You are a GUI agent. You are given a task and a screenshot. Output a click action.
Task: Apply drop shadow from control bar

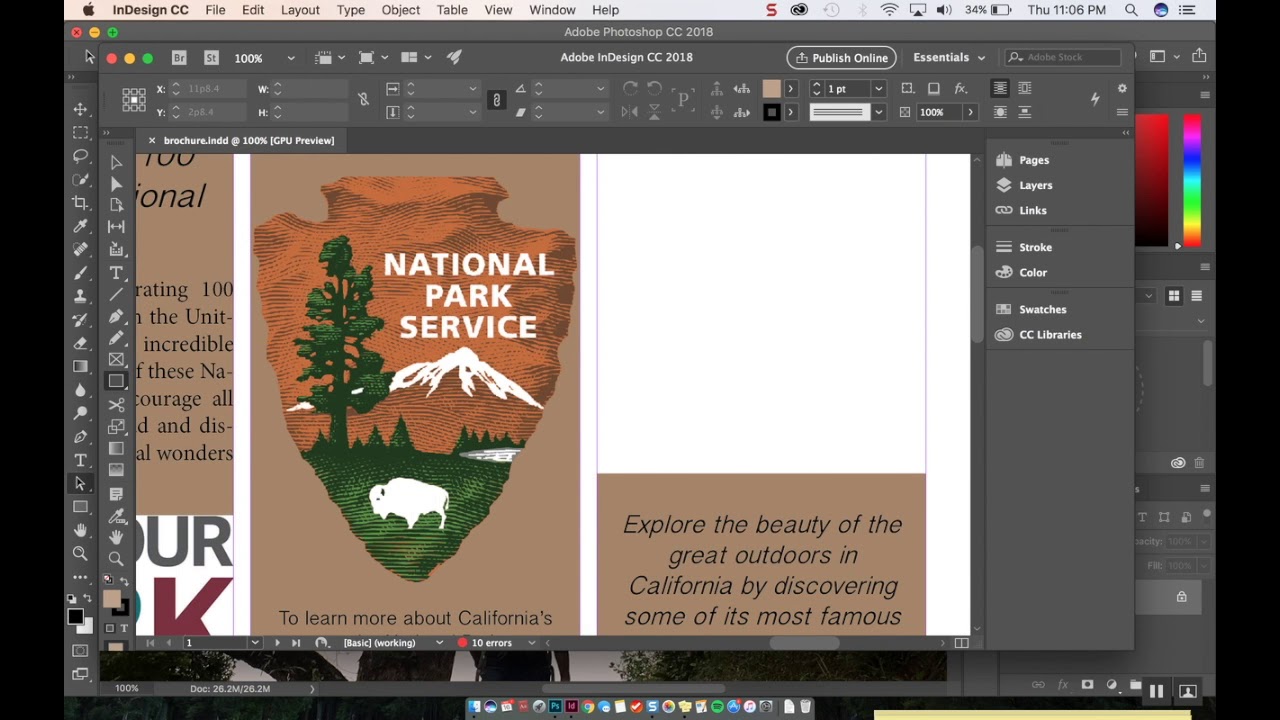934,89
